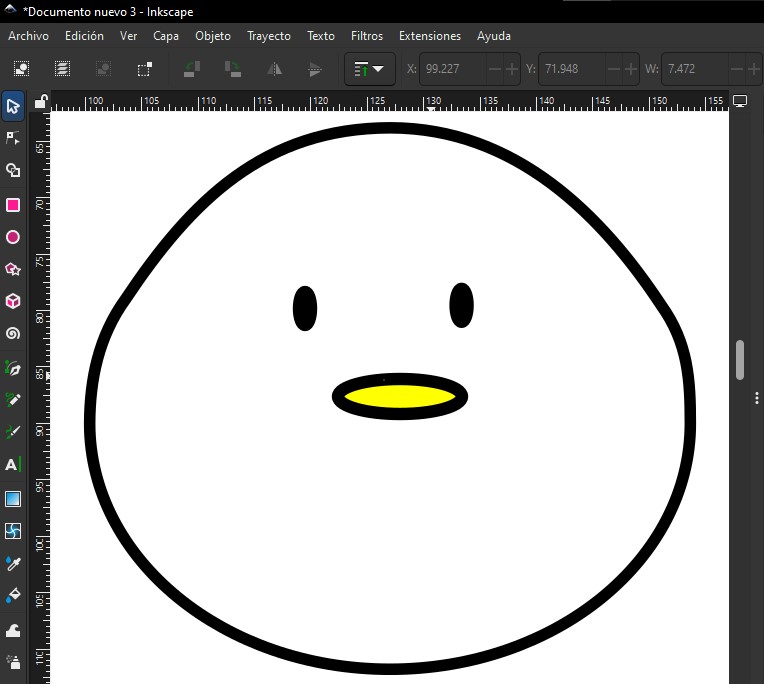Open the Trayecto menu
764x684 pixels.
pos(269,36)
